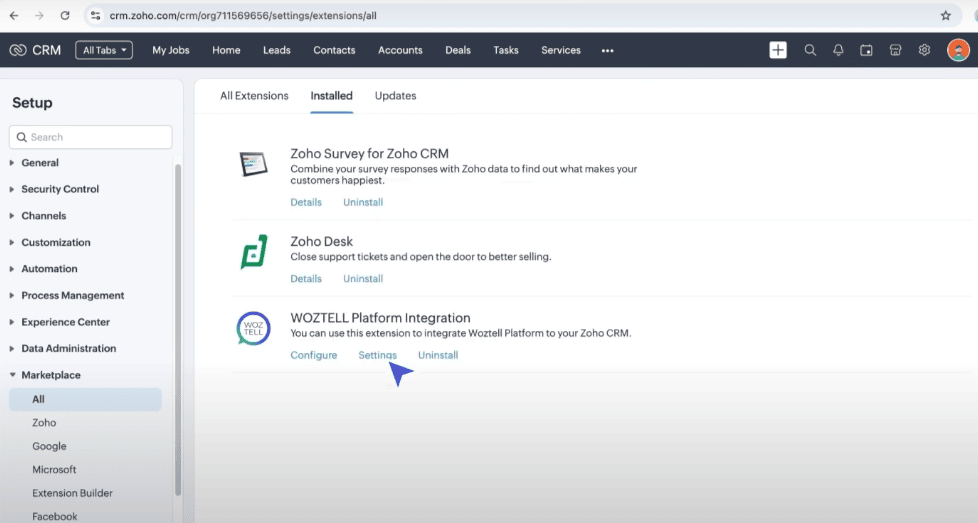Open the Leads module
978x523 pixels.
(276, 50)
